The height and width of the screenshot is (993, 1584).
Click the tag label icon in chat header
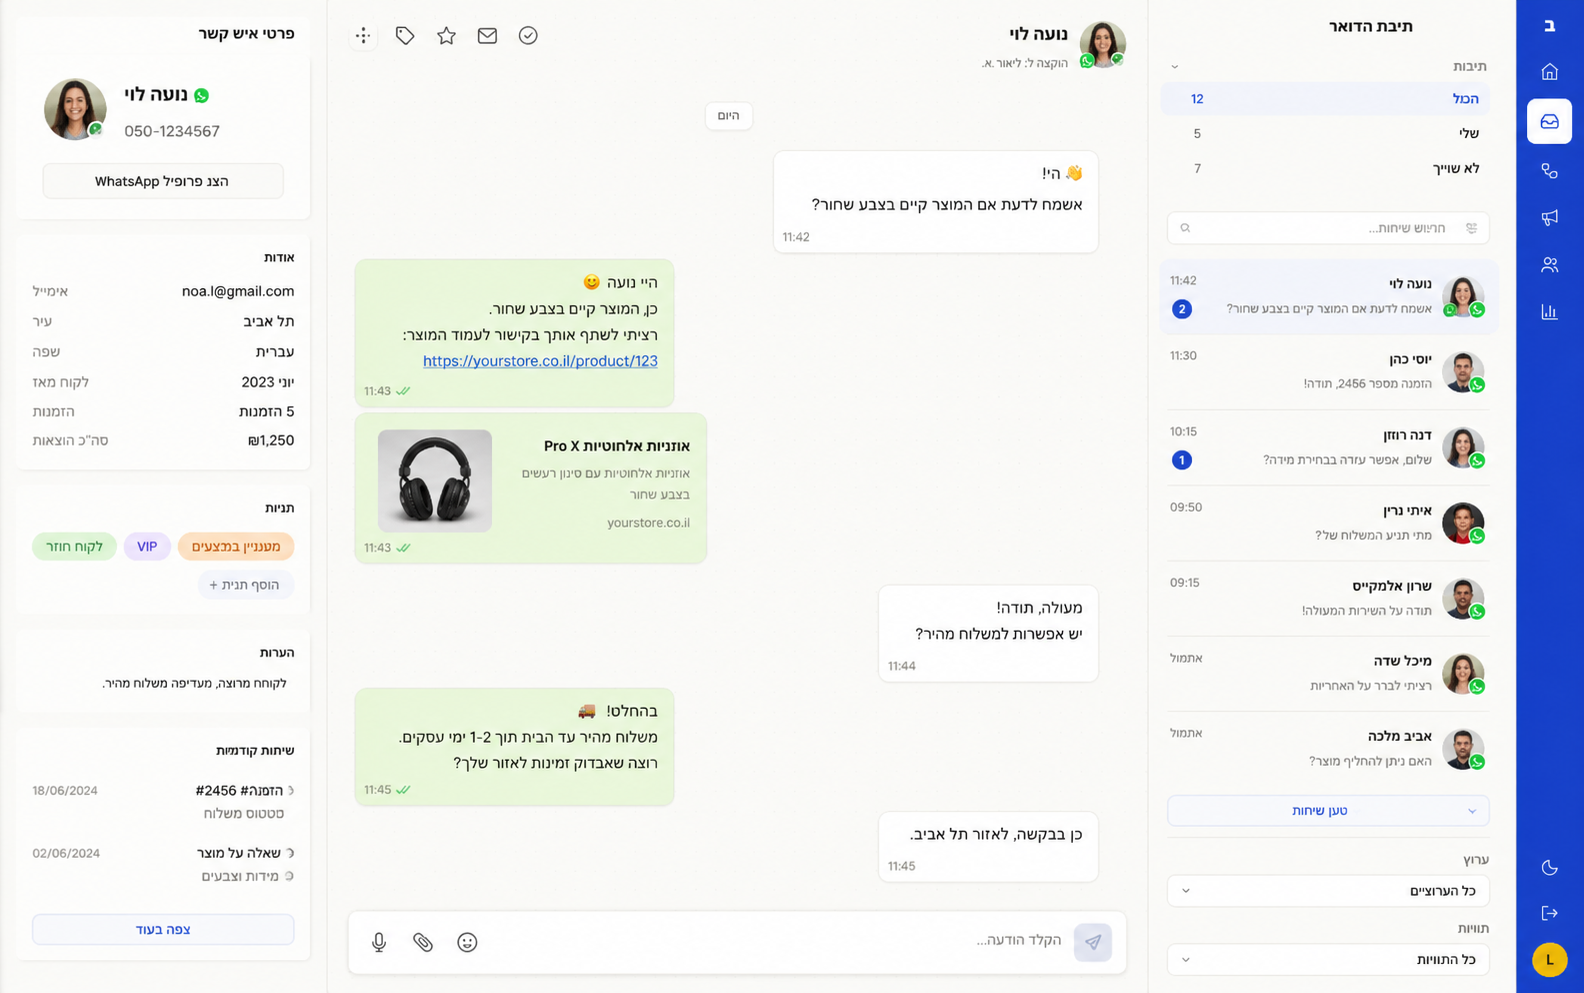click(405, 36)
